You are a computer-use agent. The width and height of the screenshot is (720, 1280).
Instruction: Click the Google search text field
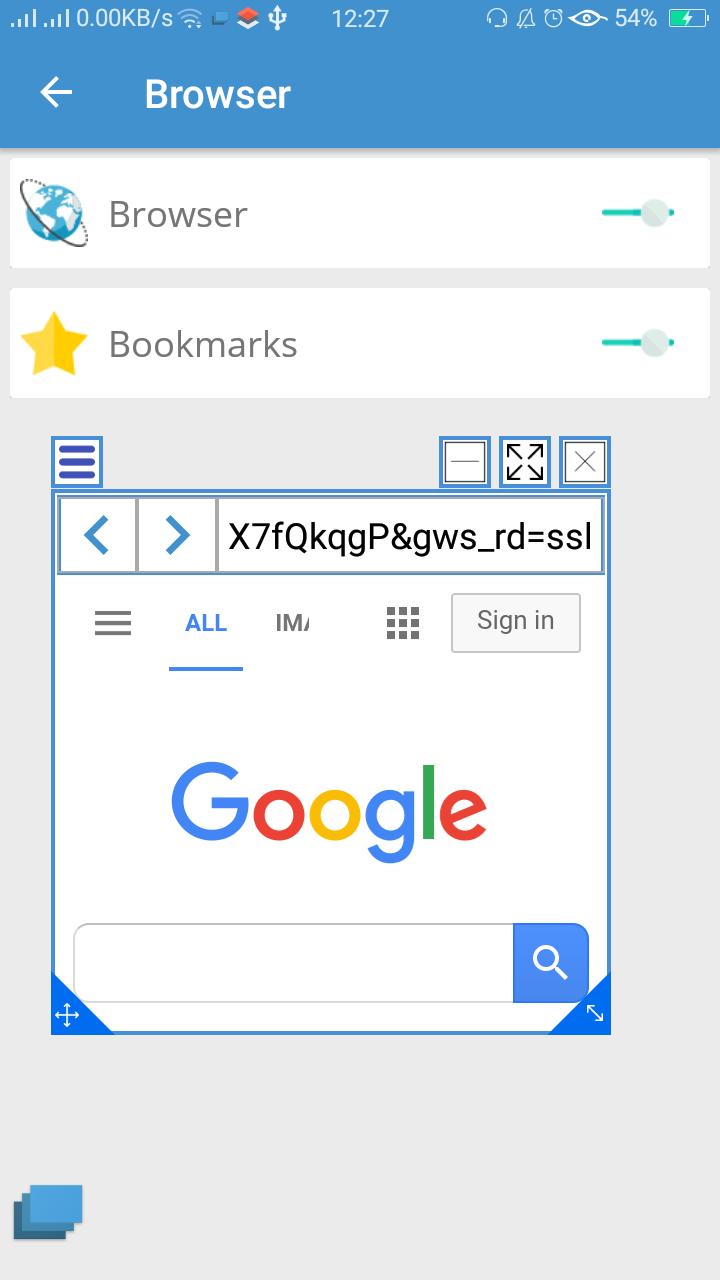[293, 962]
